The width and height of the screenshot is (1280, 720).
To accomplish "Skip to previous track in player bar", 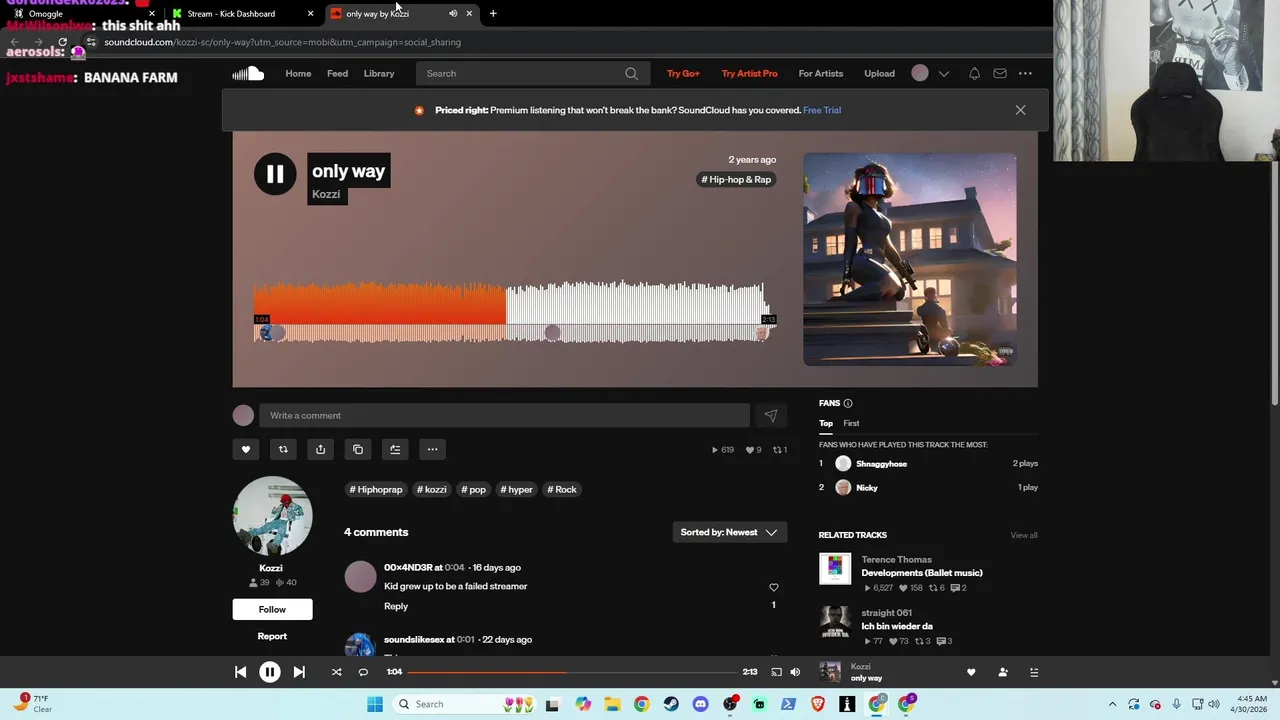I will (x=240, y=672).
